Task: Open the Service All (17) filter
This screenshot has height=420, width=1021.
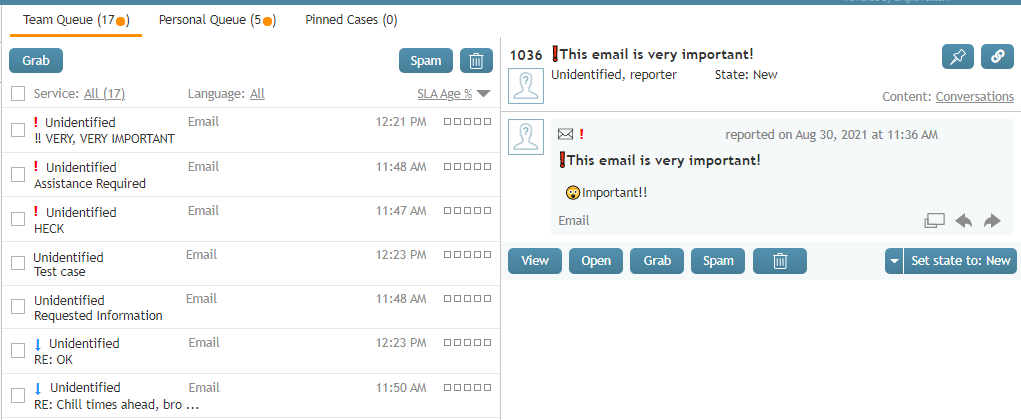Action: [x=104, y=94]
